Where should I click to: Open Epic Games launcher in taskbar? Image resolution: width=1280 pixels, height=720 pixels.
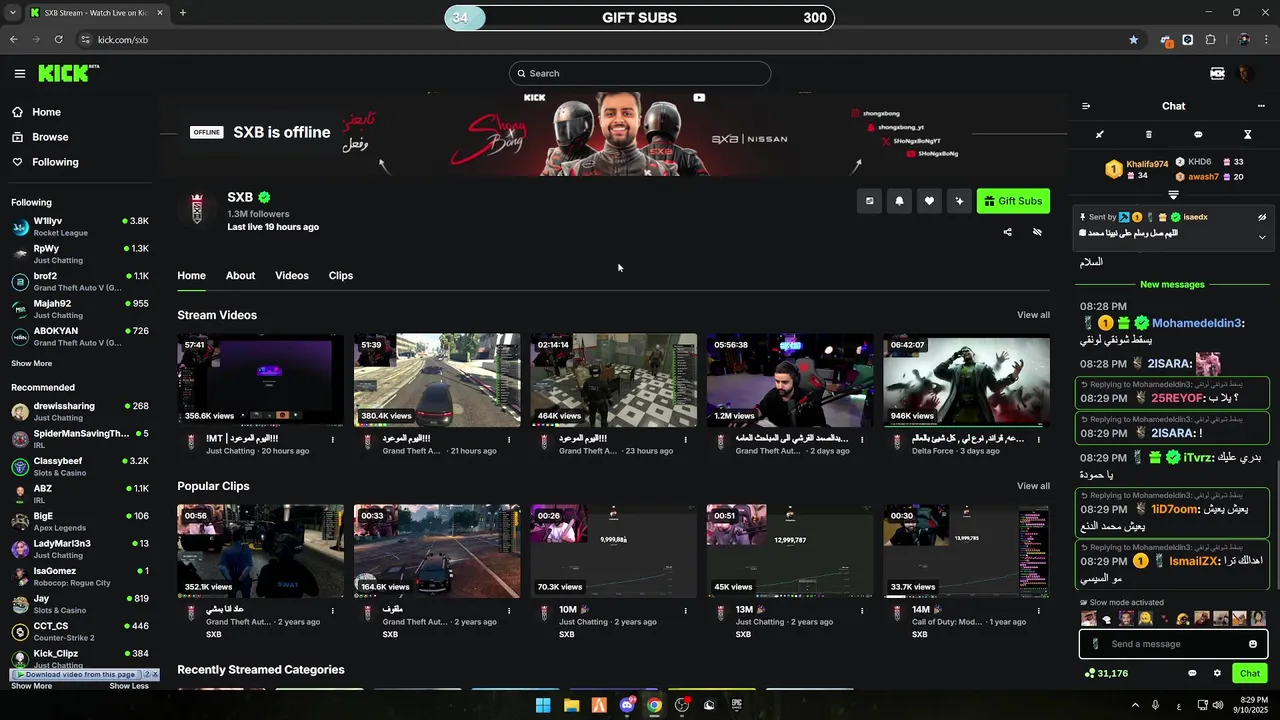737,705
